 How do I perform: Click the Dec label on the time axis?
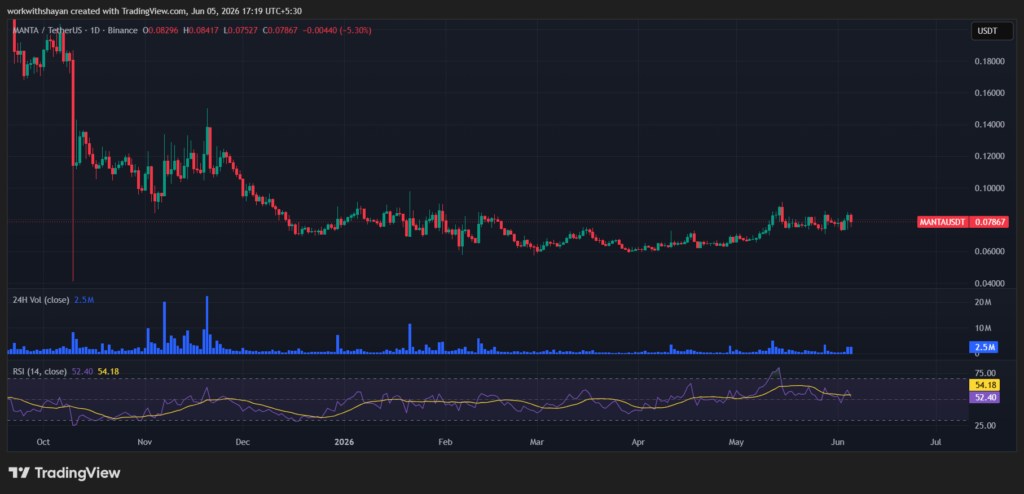tap(242, 442)
